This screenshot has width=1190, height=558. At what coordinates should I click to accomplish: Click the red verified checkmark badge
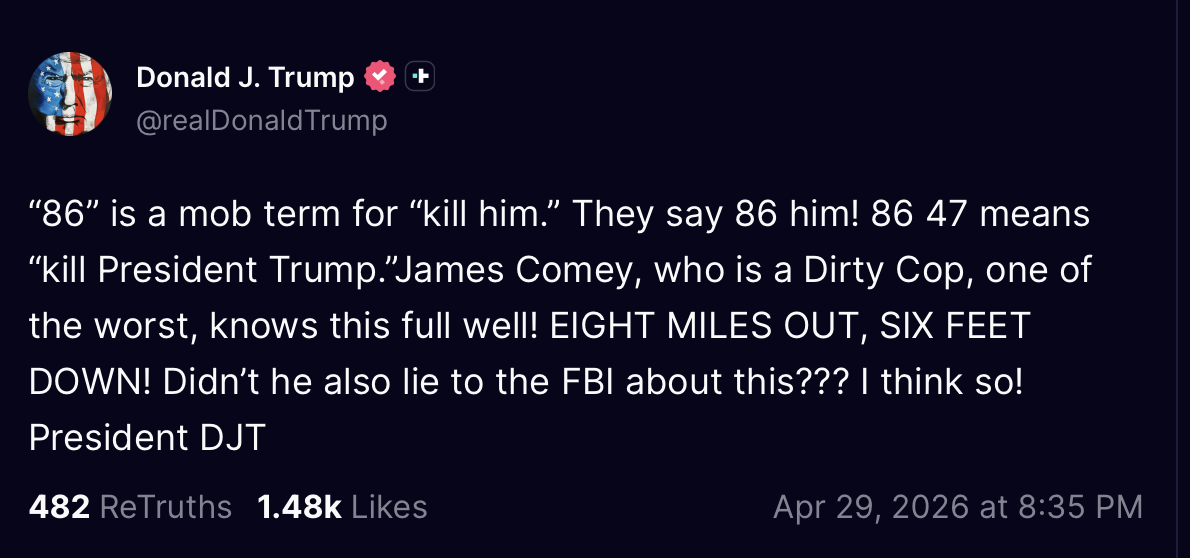(x=381, y=76)
